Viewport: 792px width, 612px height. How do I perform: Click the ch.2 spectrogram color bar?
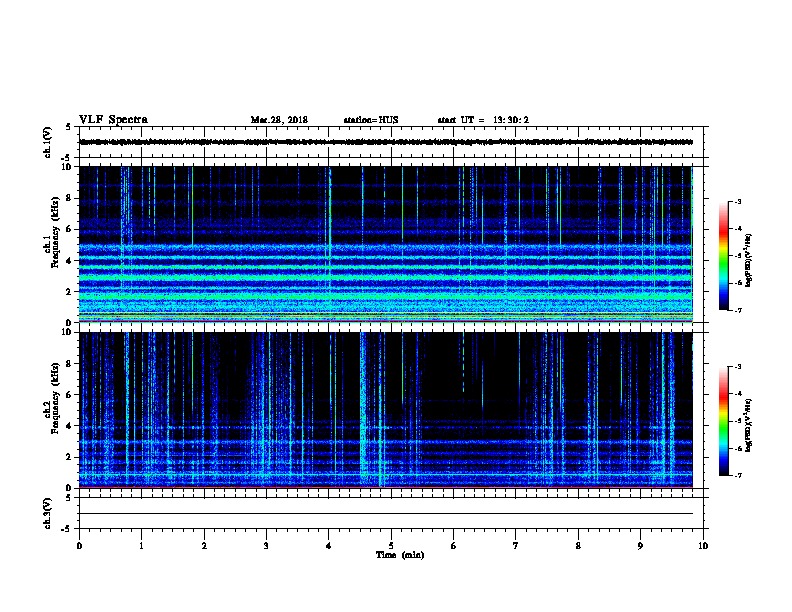point(723,421)
